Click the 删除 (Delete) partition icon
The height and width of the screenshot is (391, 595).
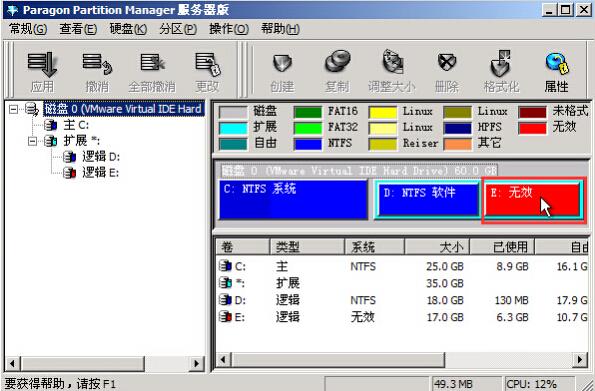(x=447, y=62)
